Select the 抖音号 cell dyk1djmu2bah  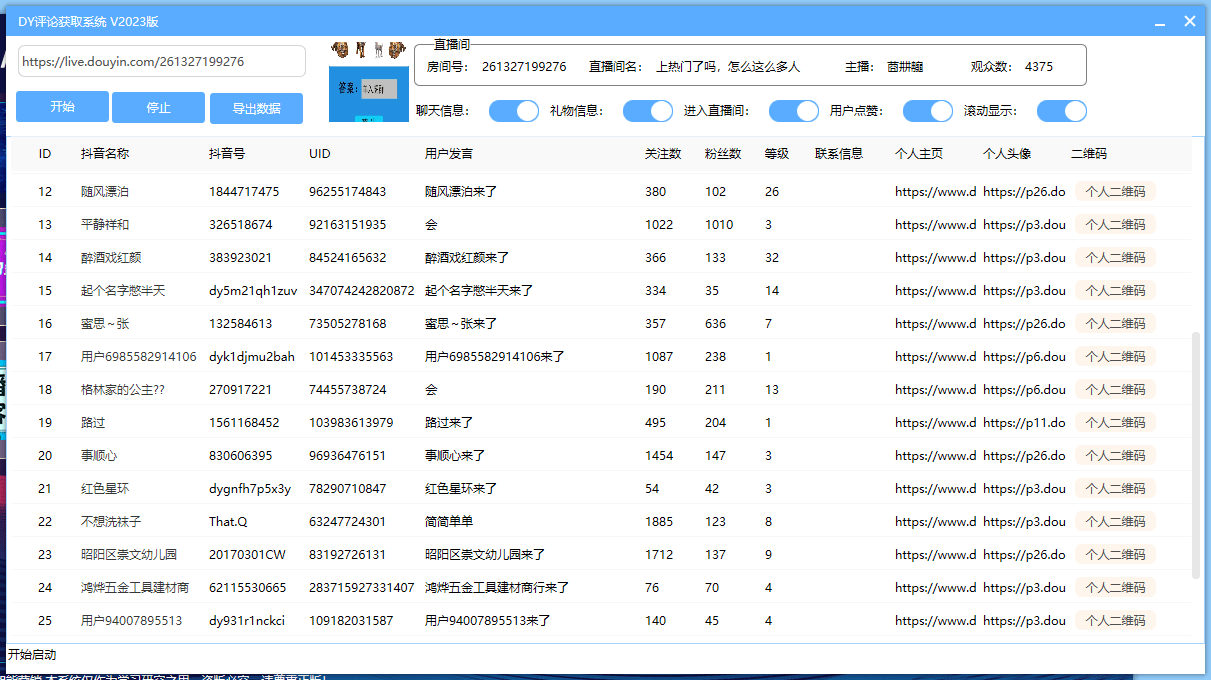click(252, 356)
